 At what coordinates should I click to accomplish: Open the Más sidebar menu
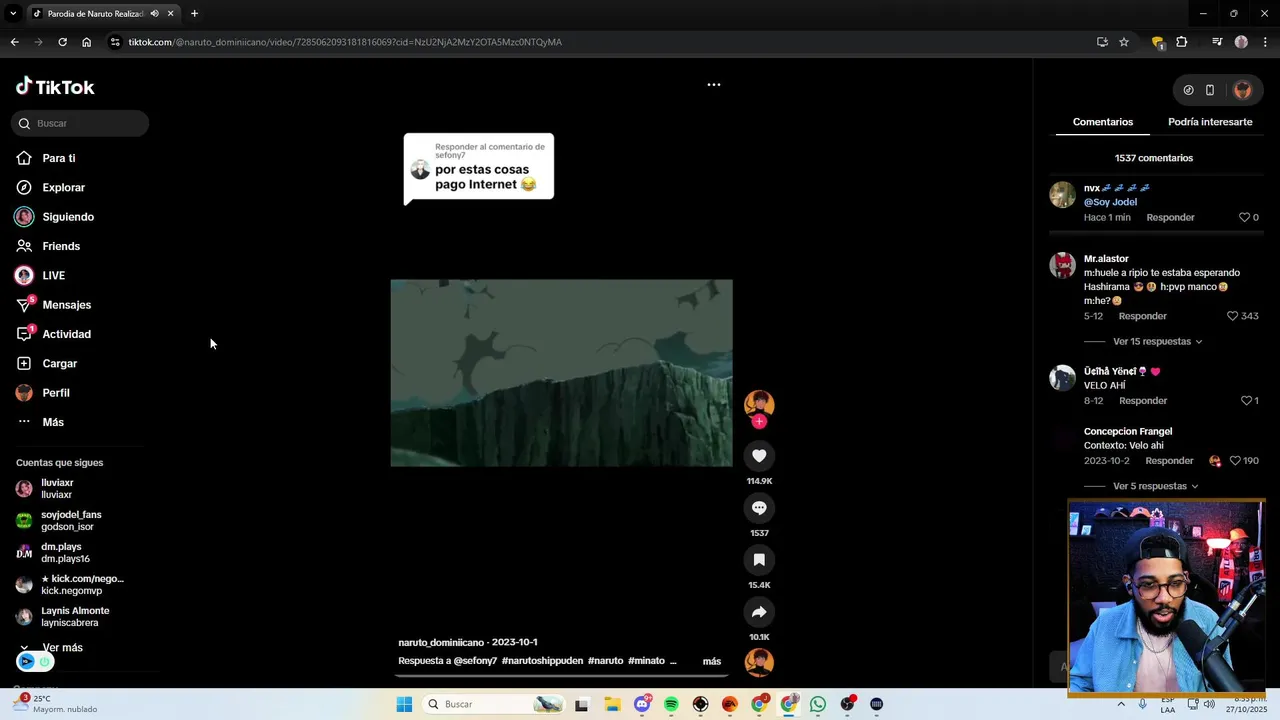(52, 422)
